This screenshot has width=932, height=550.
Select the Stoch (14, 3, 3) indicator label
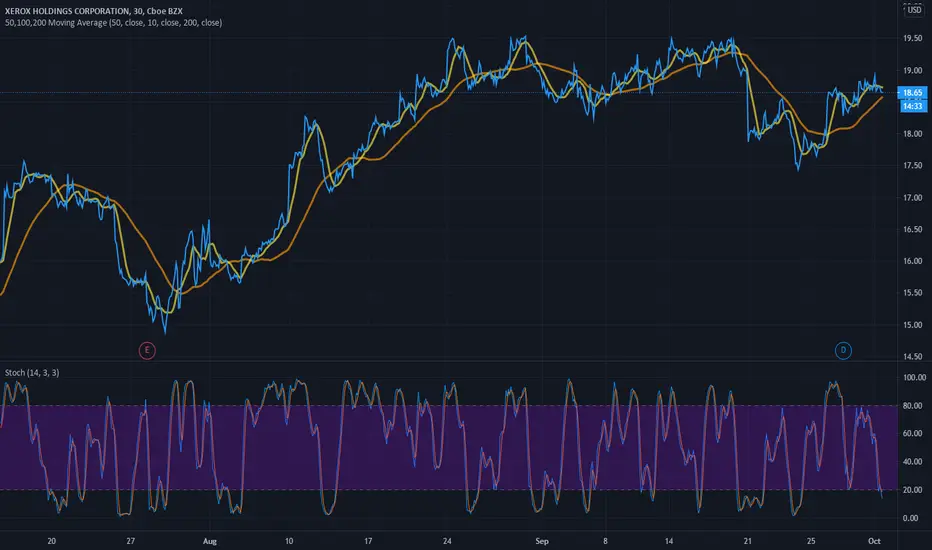(x=32, y=373)
